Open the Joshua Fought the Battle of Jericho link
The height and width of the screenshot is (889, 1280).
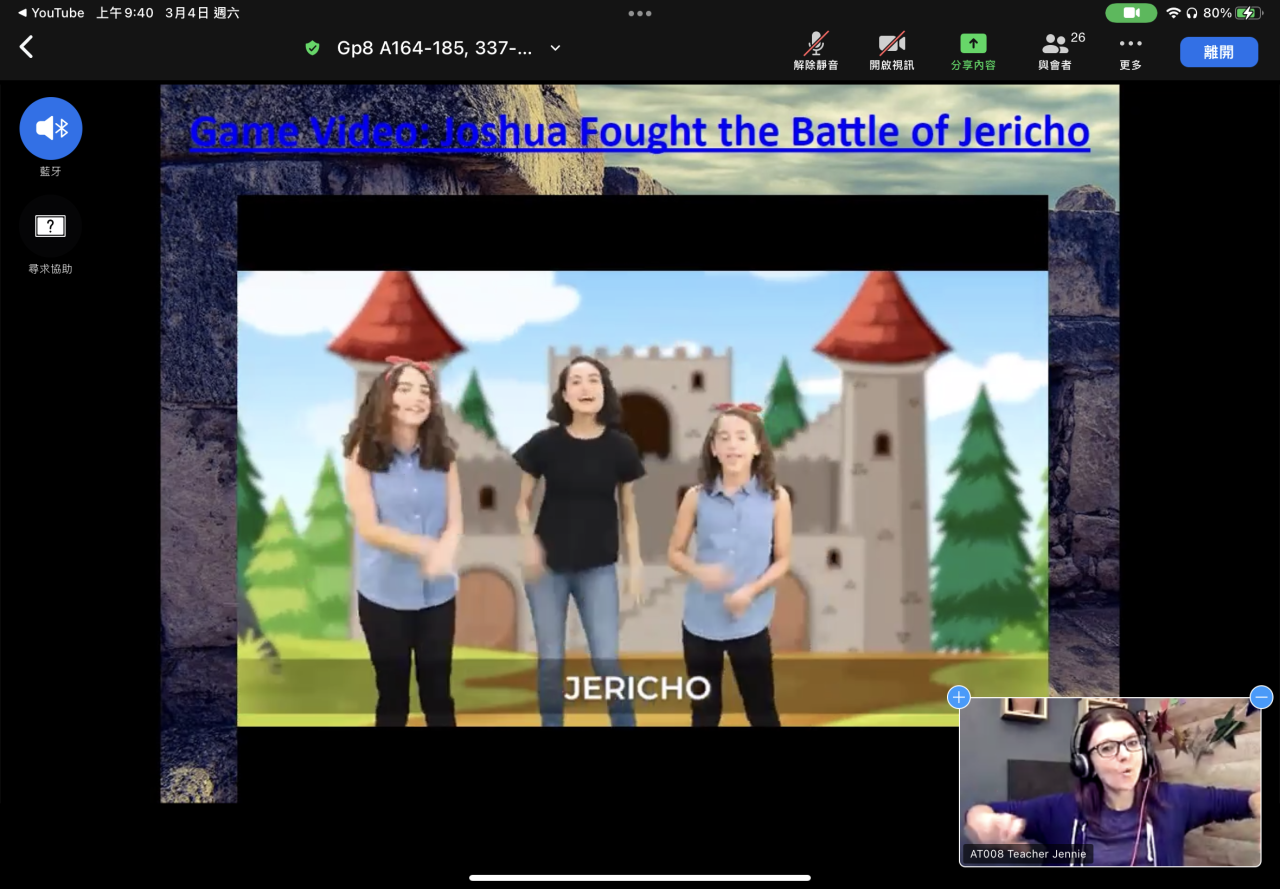coord(640,132)
